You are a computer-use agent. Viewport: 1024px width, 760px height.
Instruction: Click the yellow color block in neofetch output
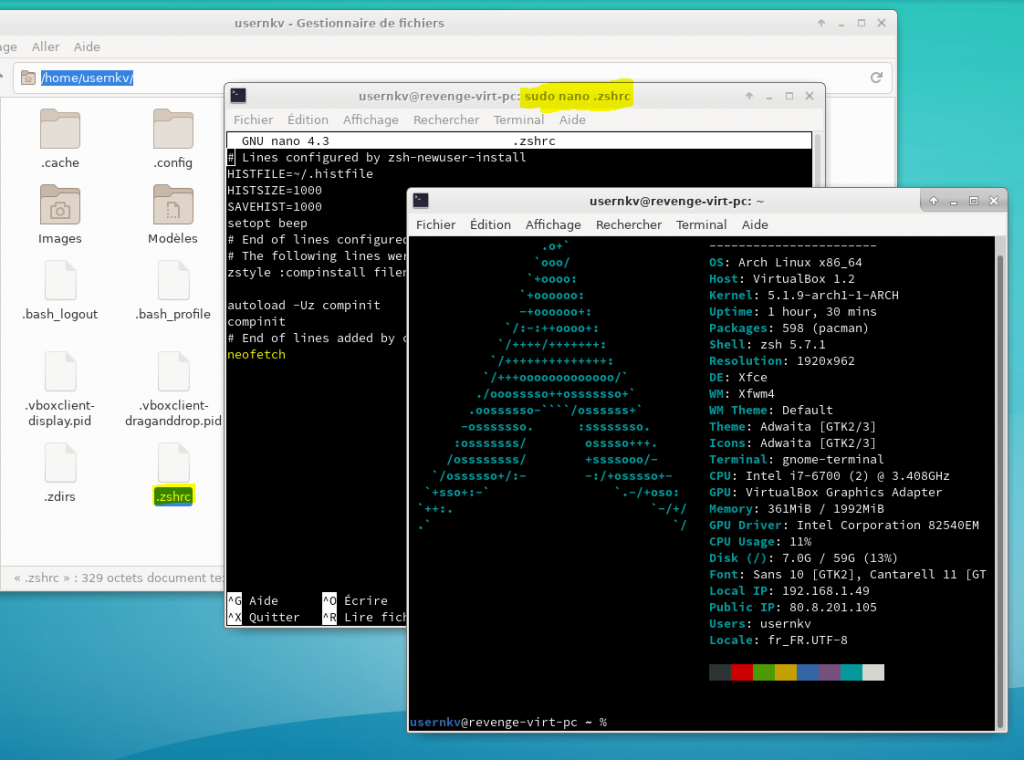pos(786,673)
